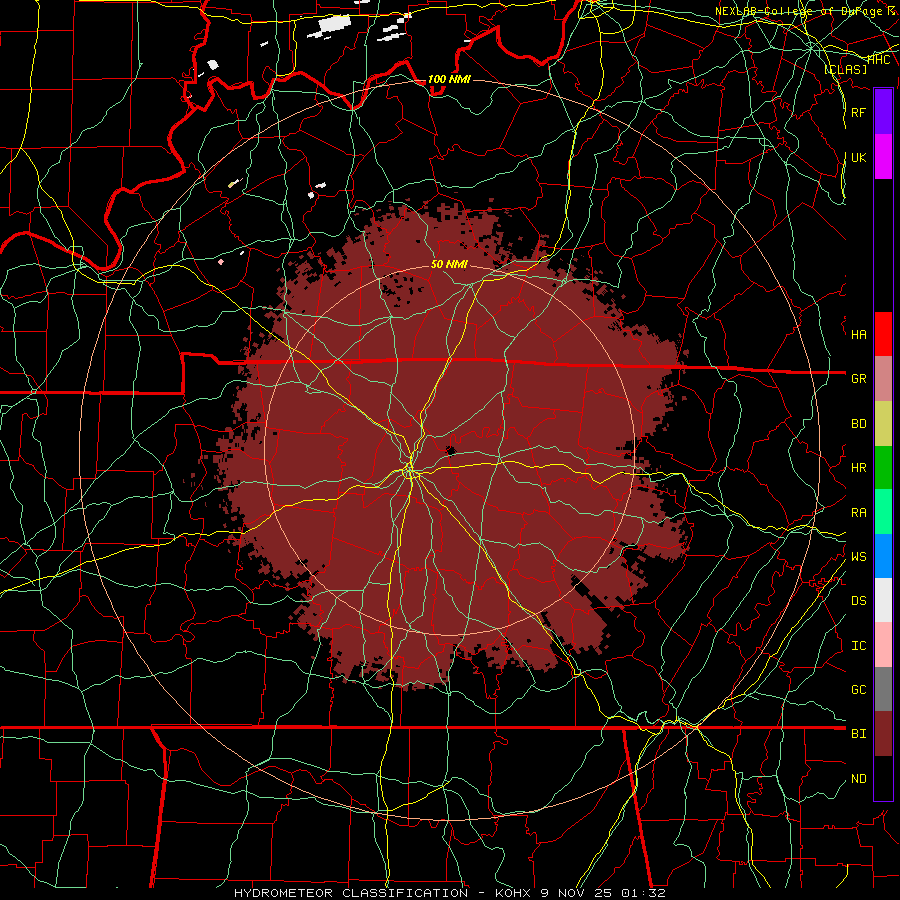The width and height of the screenshot is (900, 900).
Task: Click the brown BI legend swatch
Action: pyautogui.click(x=883, y=734)
